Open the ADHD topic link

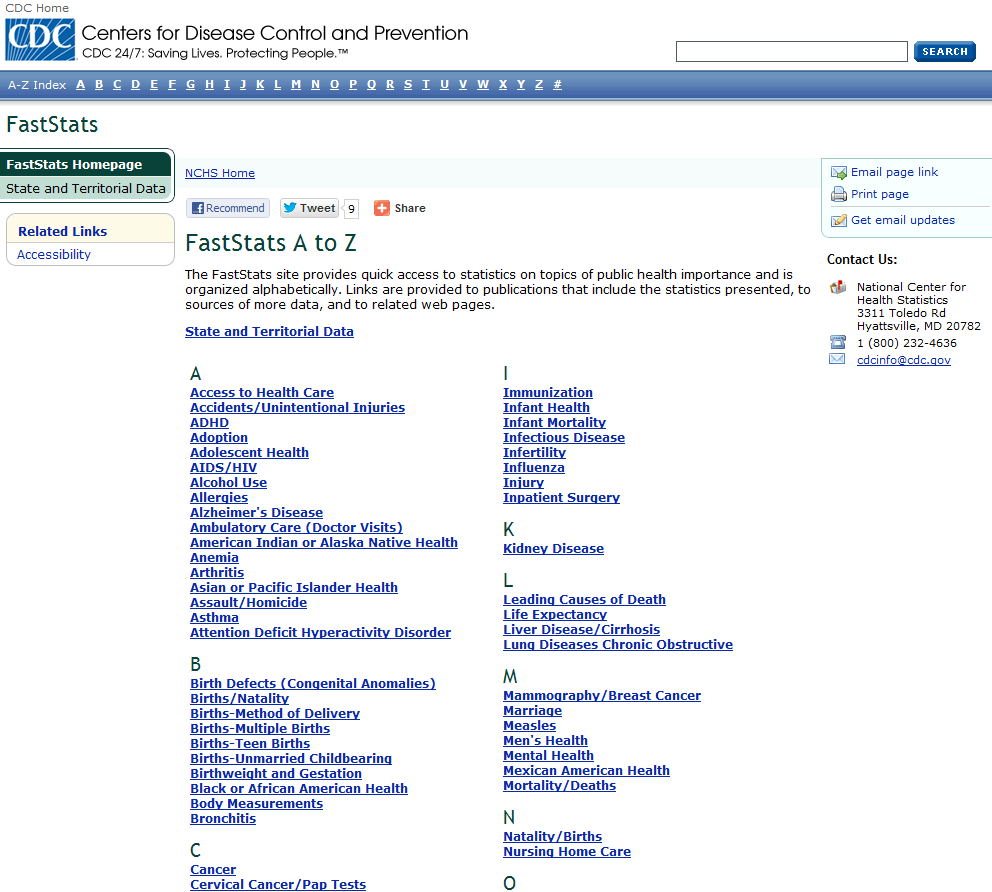[209, 423]
